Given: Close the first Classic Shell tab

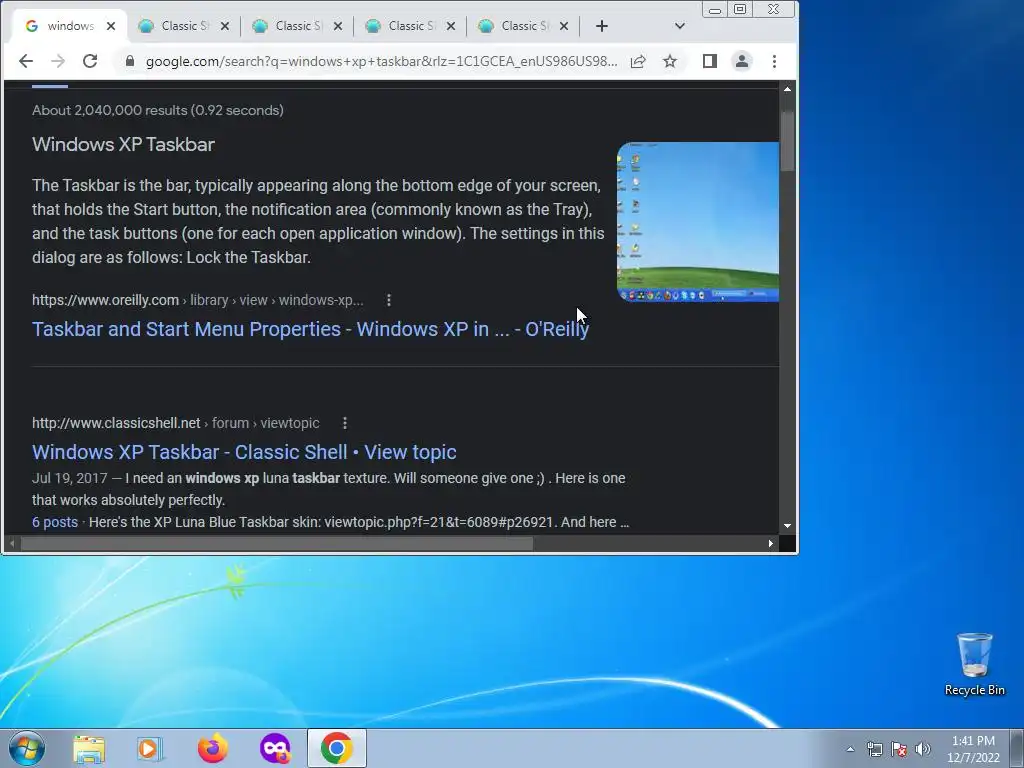Looking at the screenshot, I should pos(225,26).
